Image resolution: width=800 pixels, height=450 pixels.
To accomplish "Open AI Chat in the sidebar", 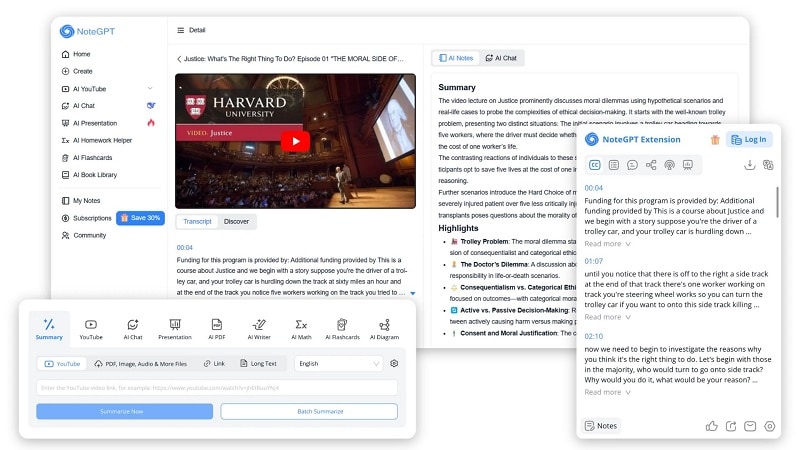I will pyautogui.click(x=78, y=106).
